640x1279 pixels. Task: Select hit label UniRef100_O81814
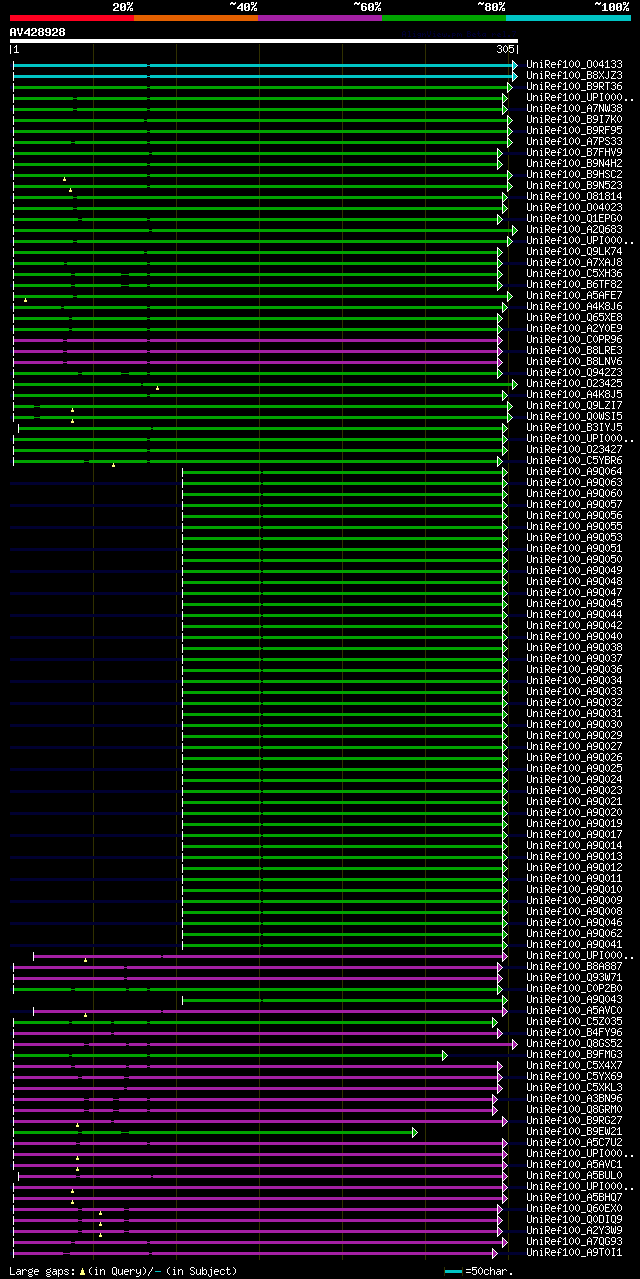(574, 196)
